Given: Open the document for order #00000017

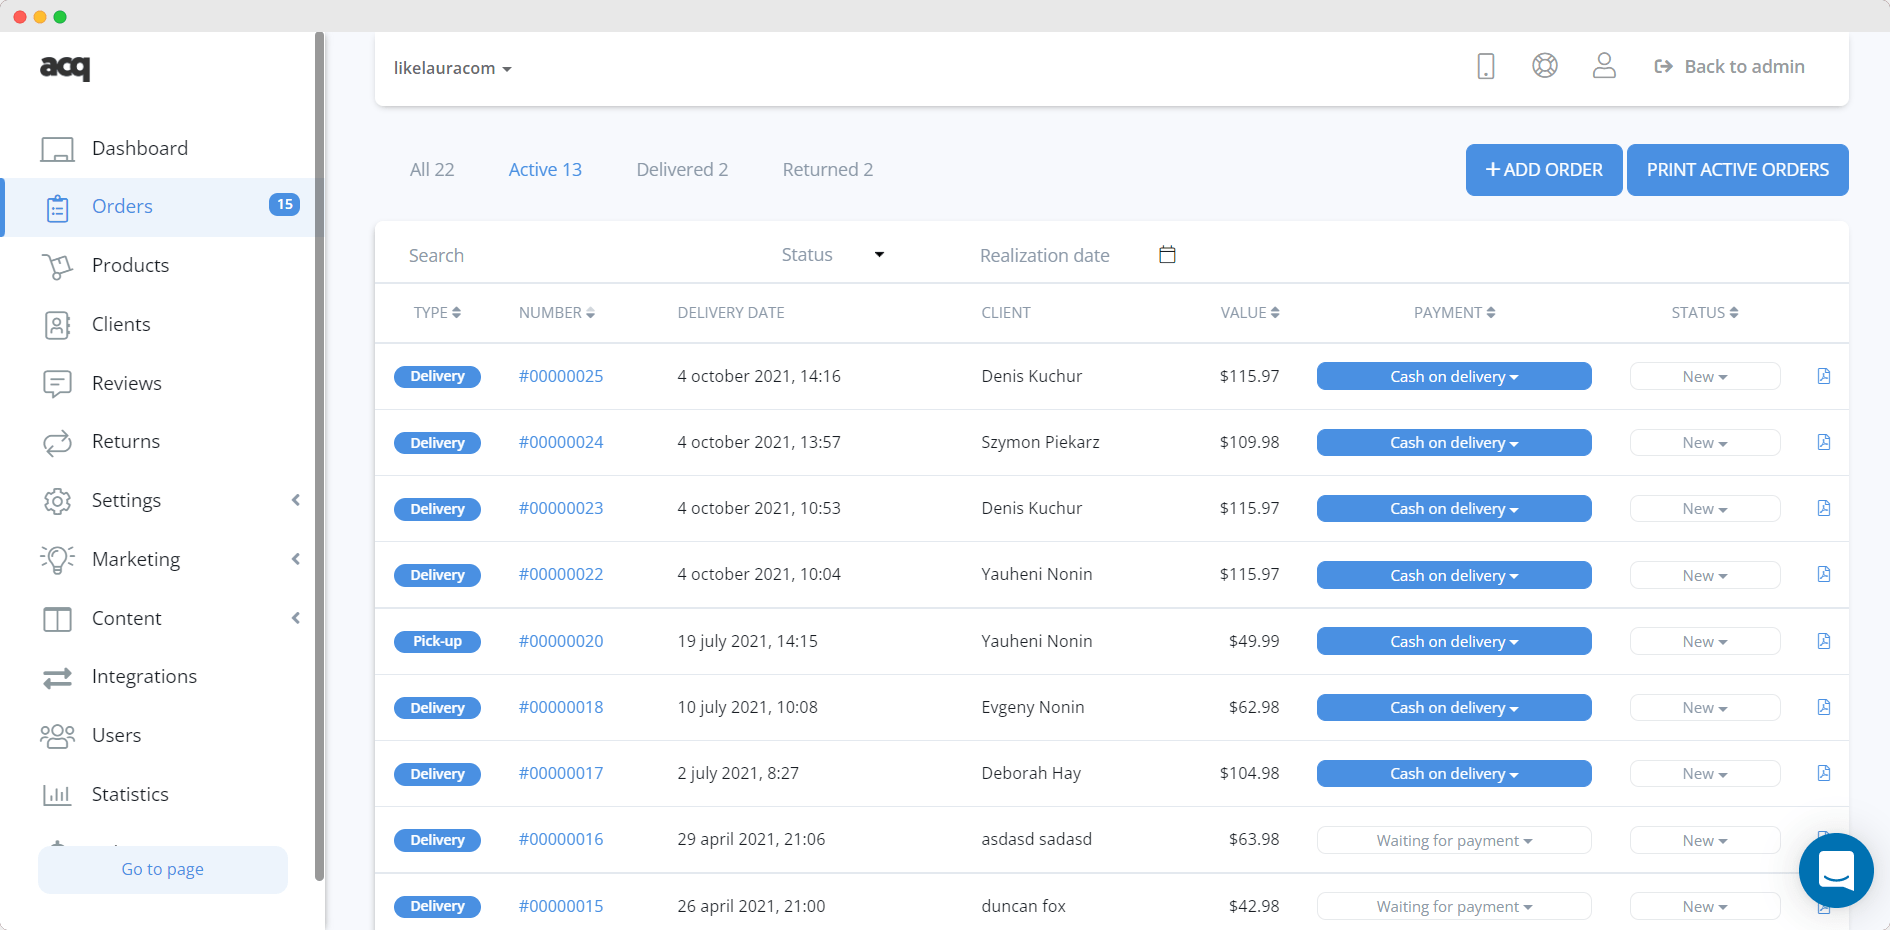Looking at the screenshot, I should (1824, 773).
